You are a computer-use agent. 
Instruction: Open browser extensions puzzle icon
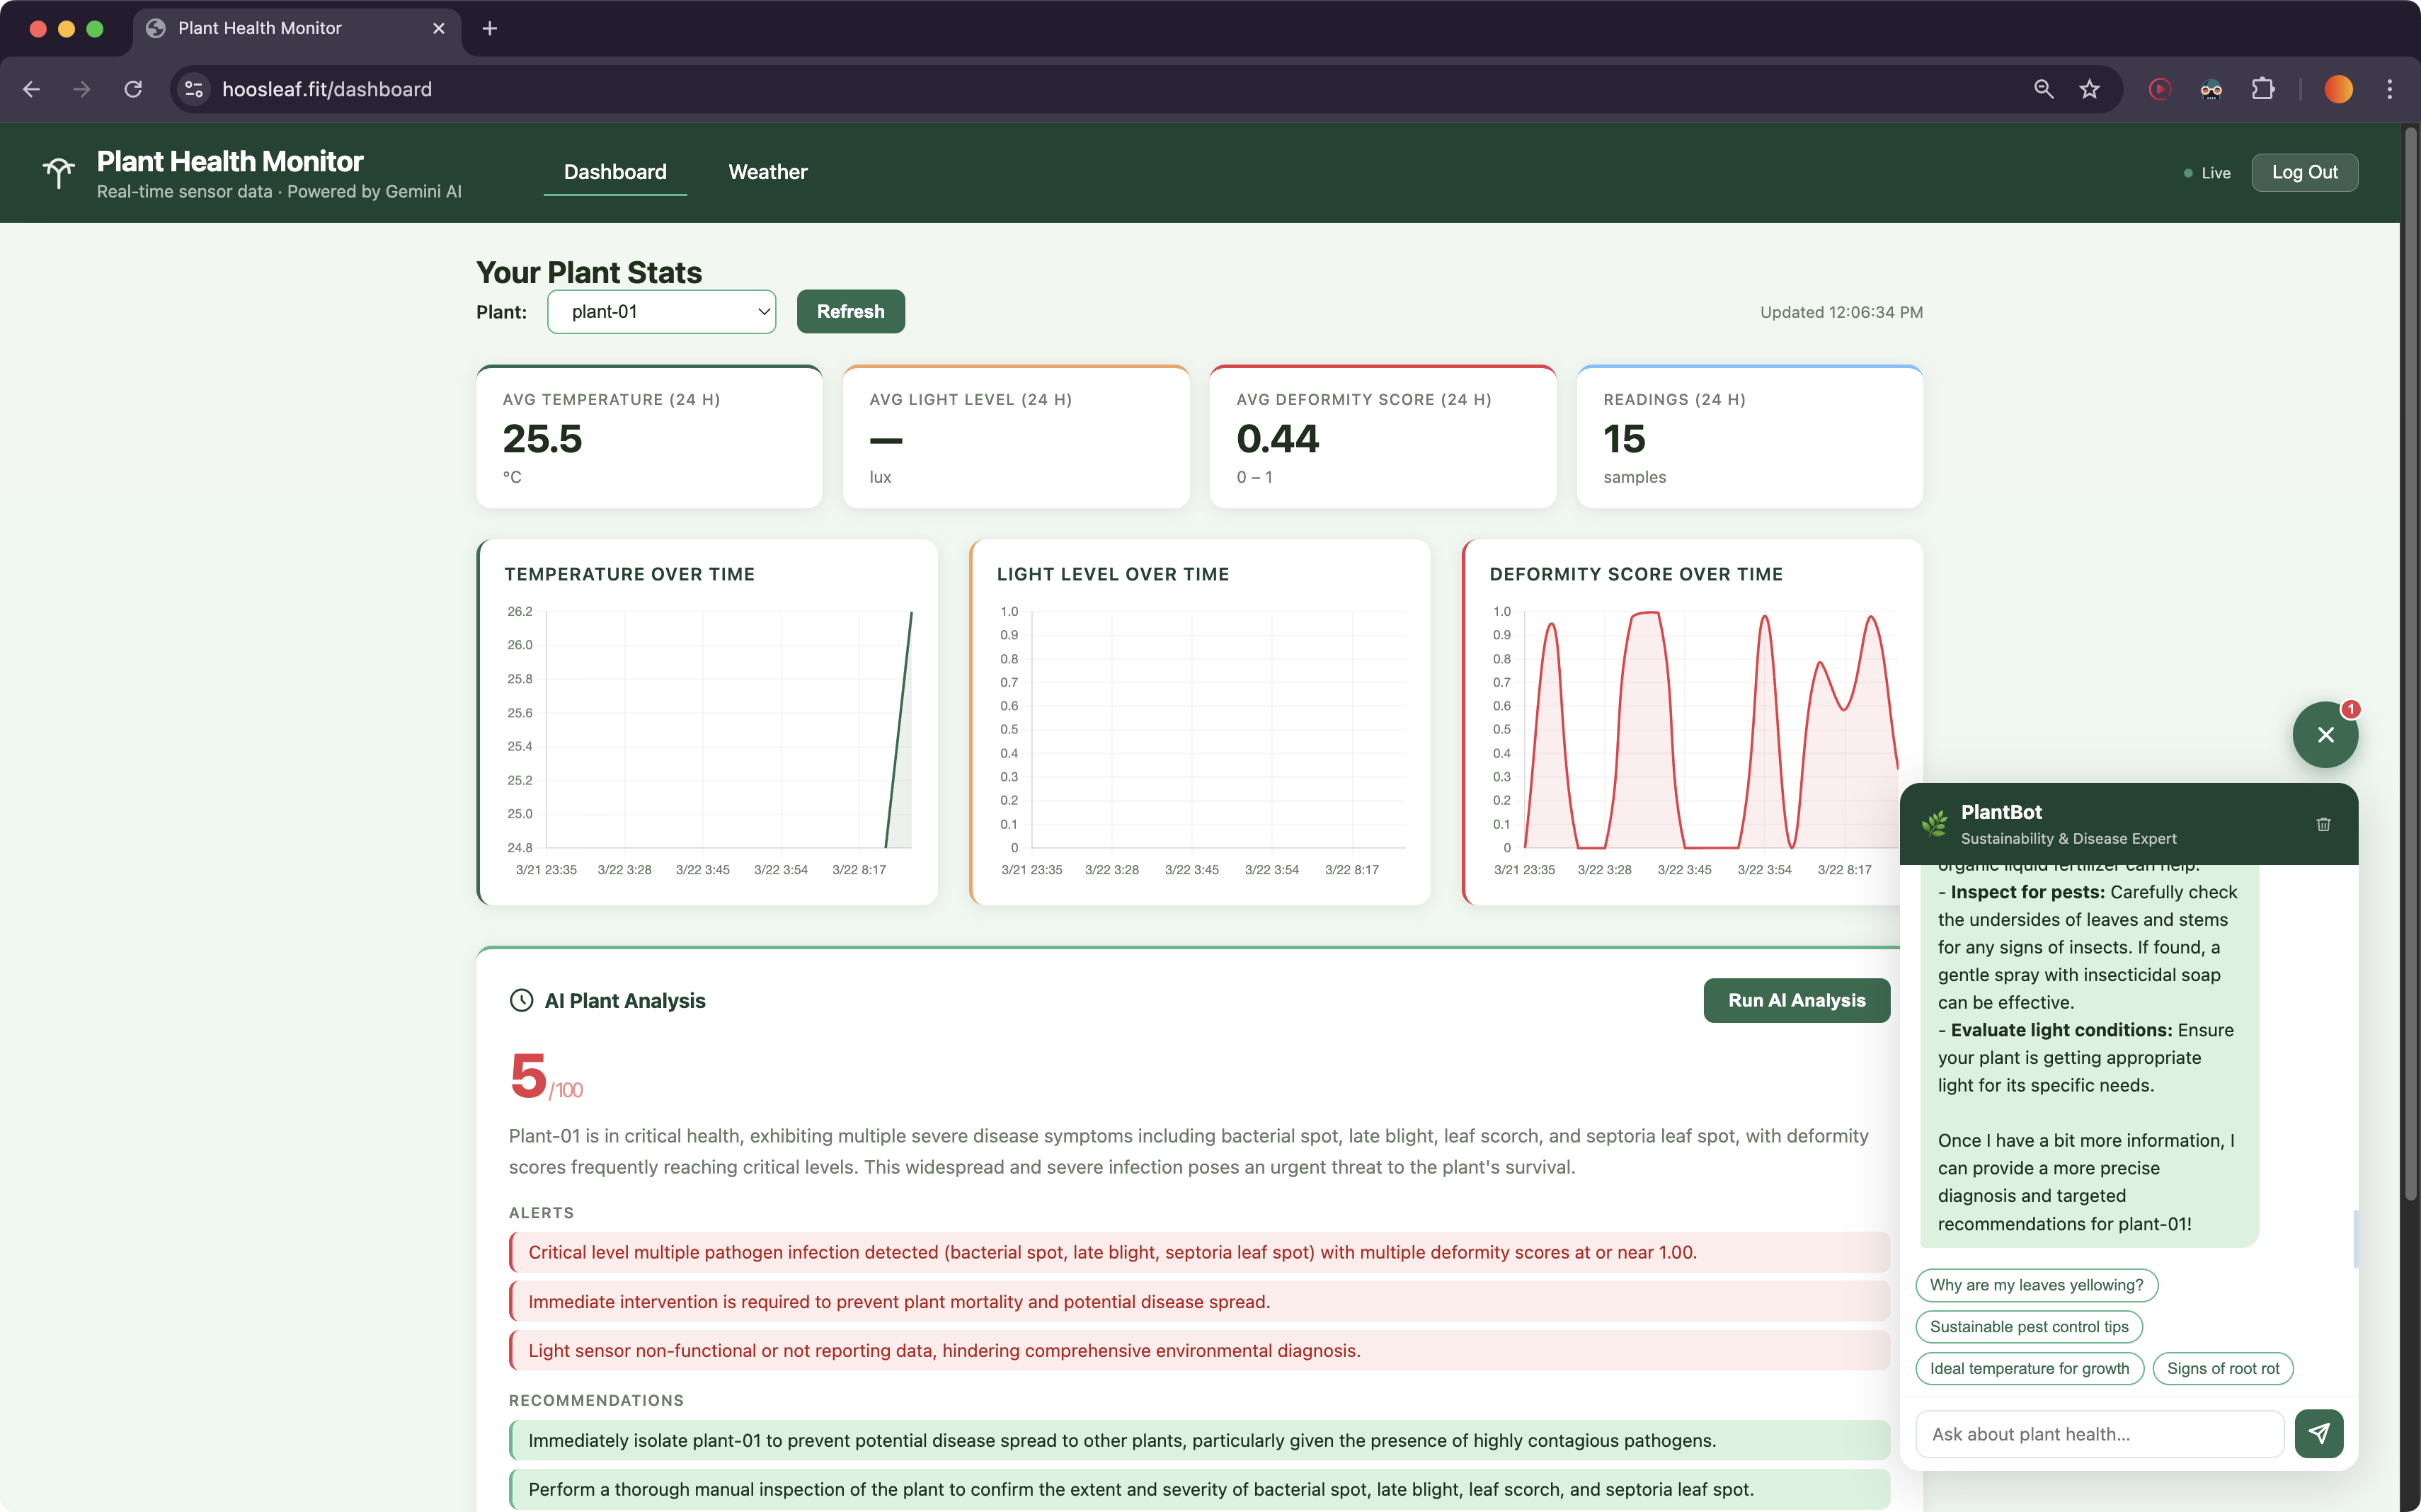(2263, 89)
